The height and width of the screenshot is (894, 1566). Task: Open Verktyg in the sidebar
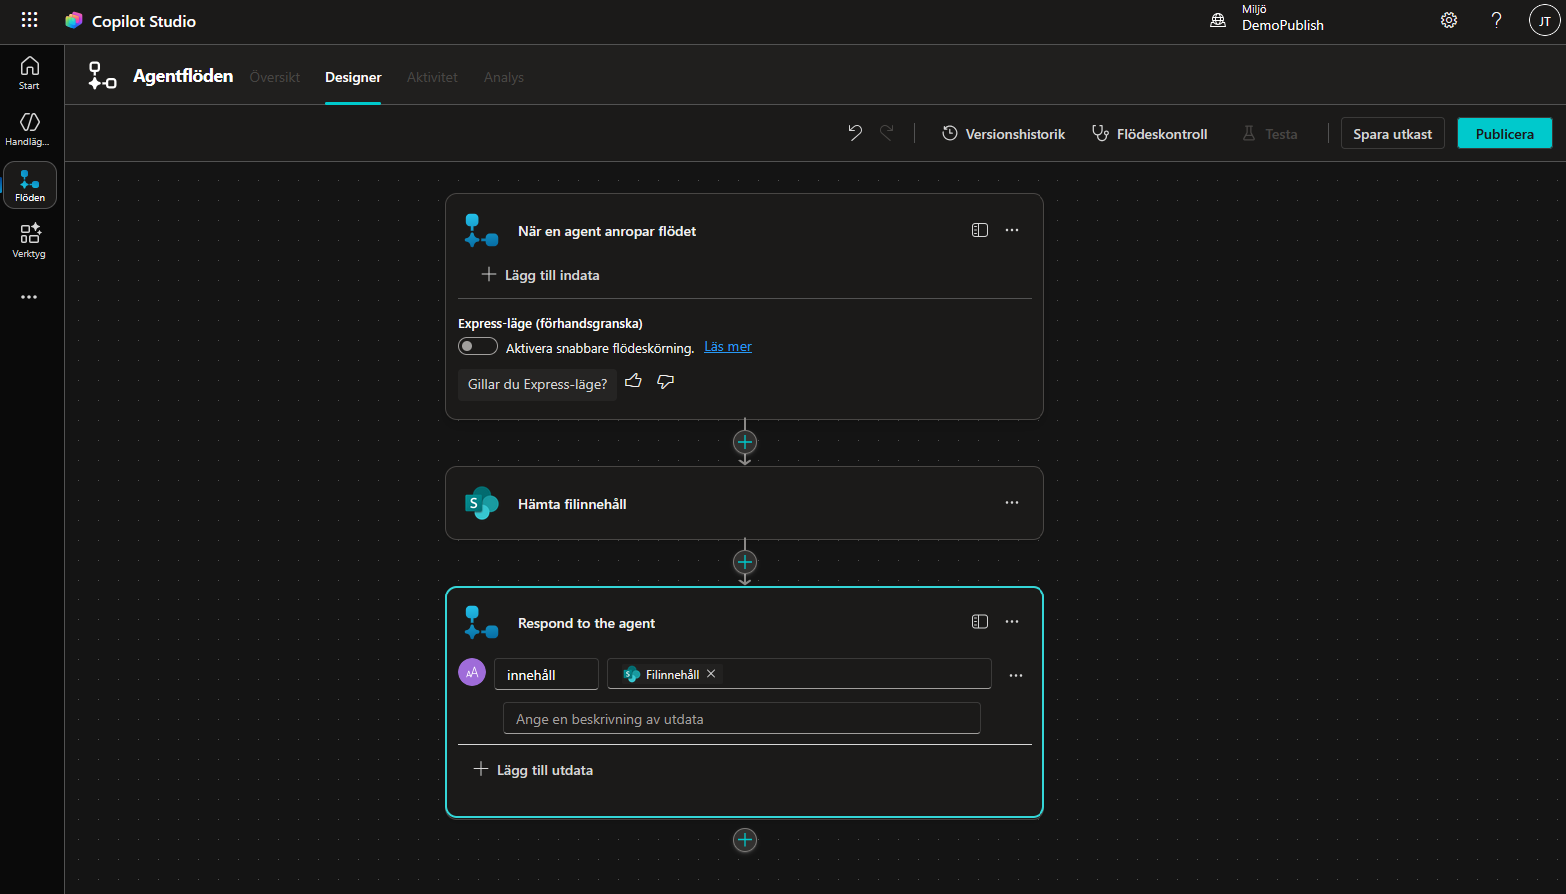(30, 241)
